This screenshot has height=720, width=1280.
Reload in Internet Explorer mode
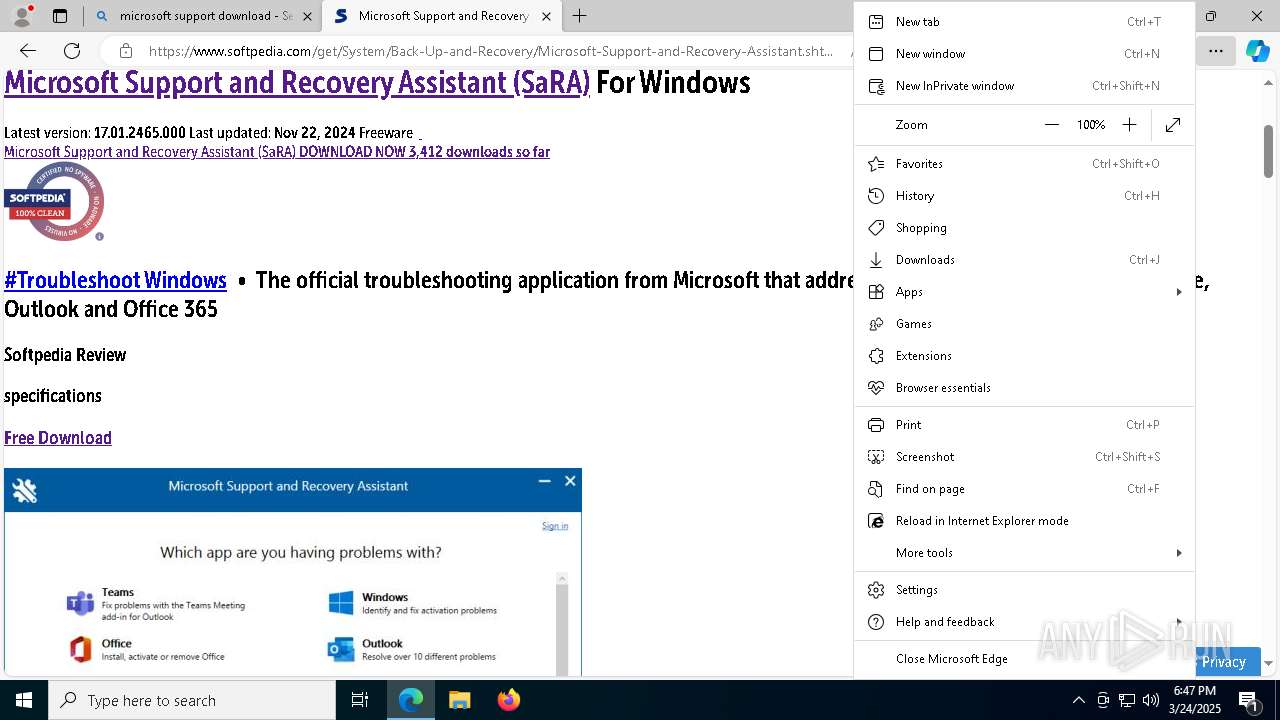(x=1024, y=521)
